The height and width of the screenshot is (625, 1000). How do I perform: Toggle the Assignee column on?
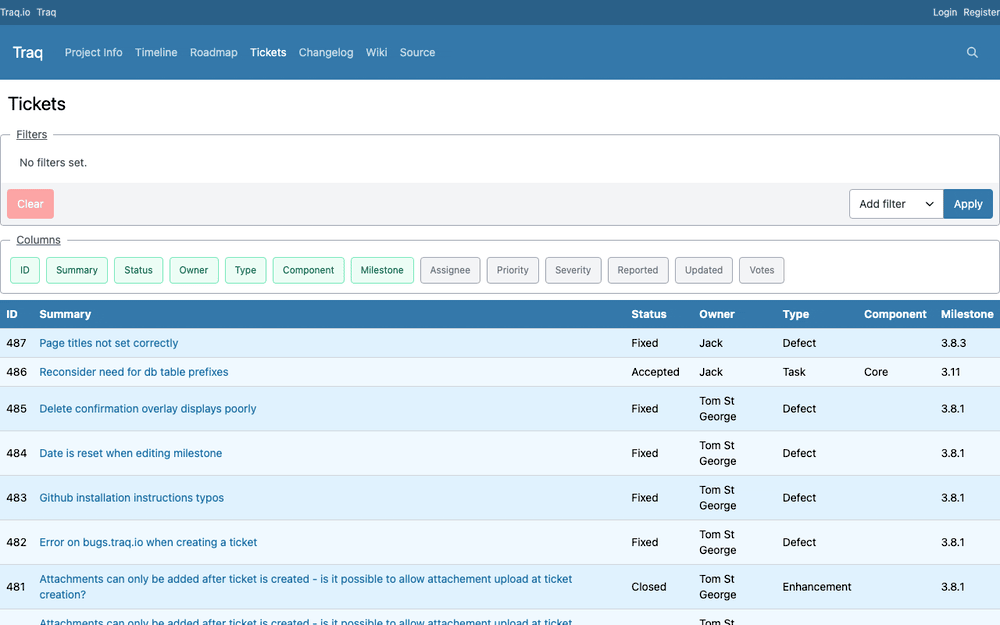[x=450, y=270]
